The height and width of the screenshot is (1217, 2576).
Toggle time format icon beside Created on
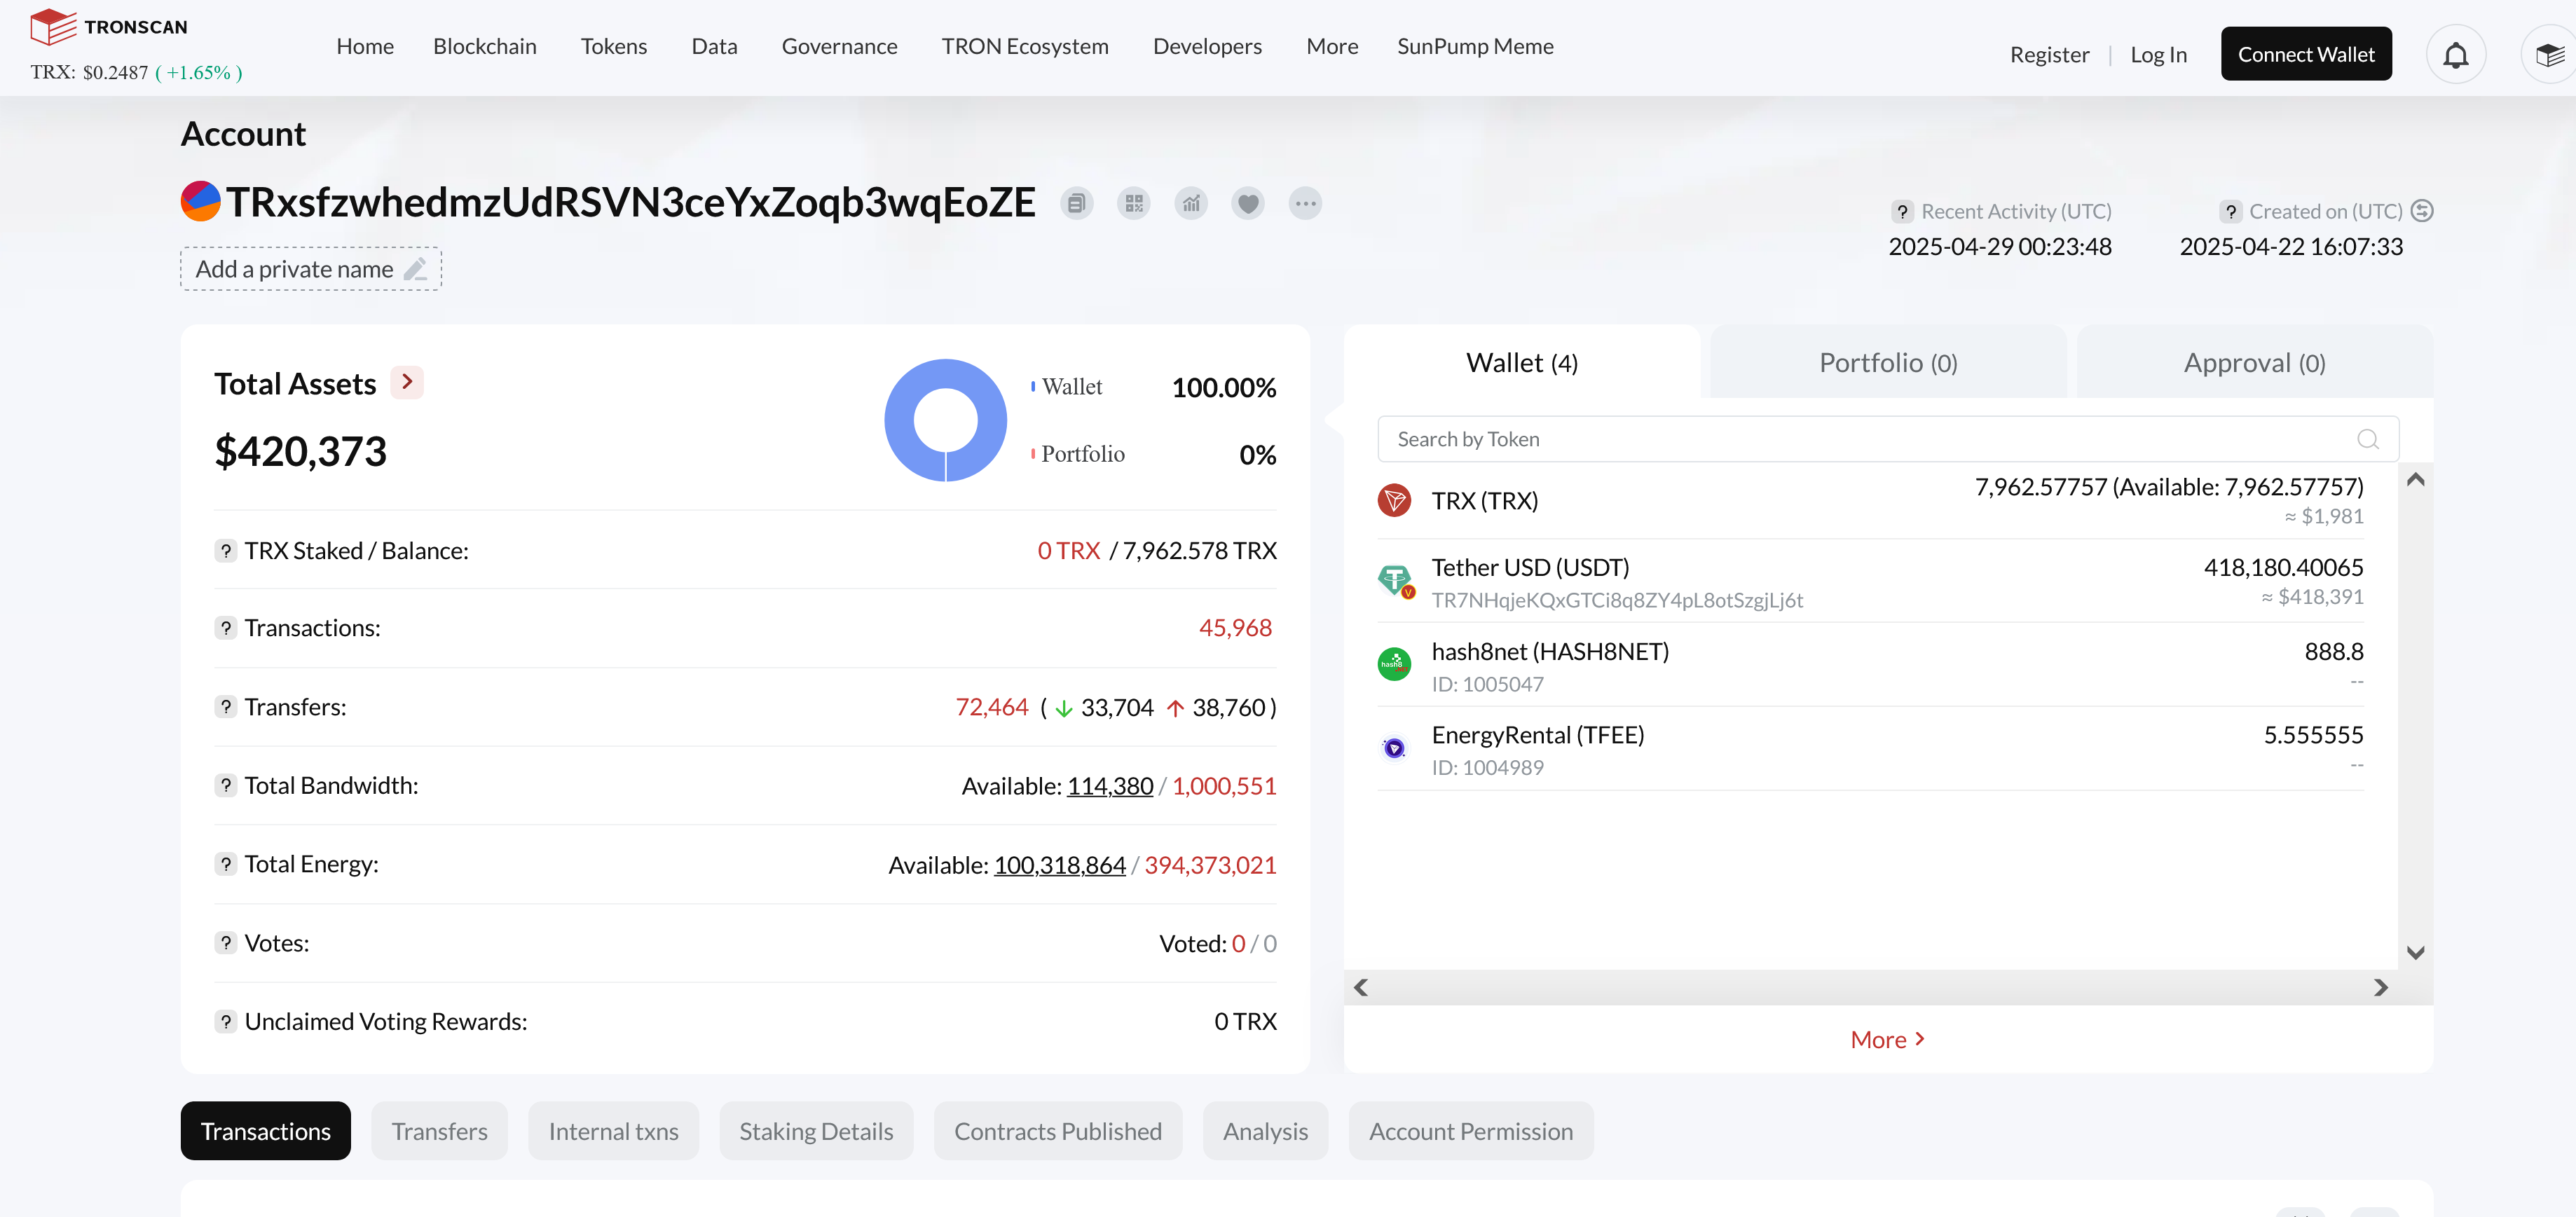click(2422, 211)
